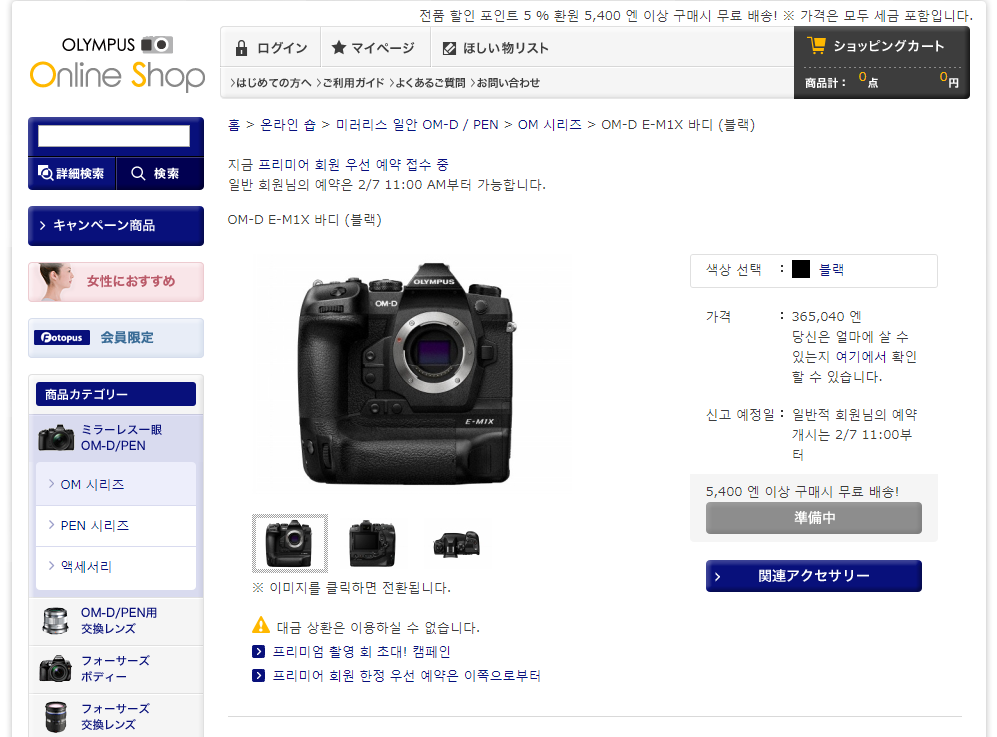Click the detailed search icon on 詳細検索
This screenshot has height=737, width=997.
tap(45, 173)
